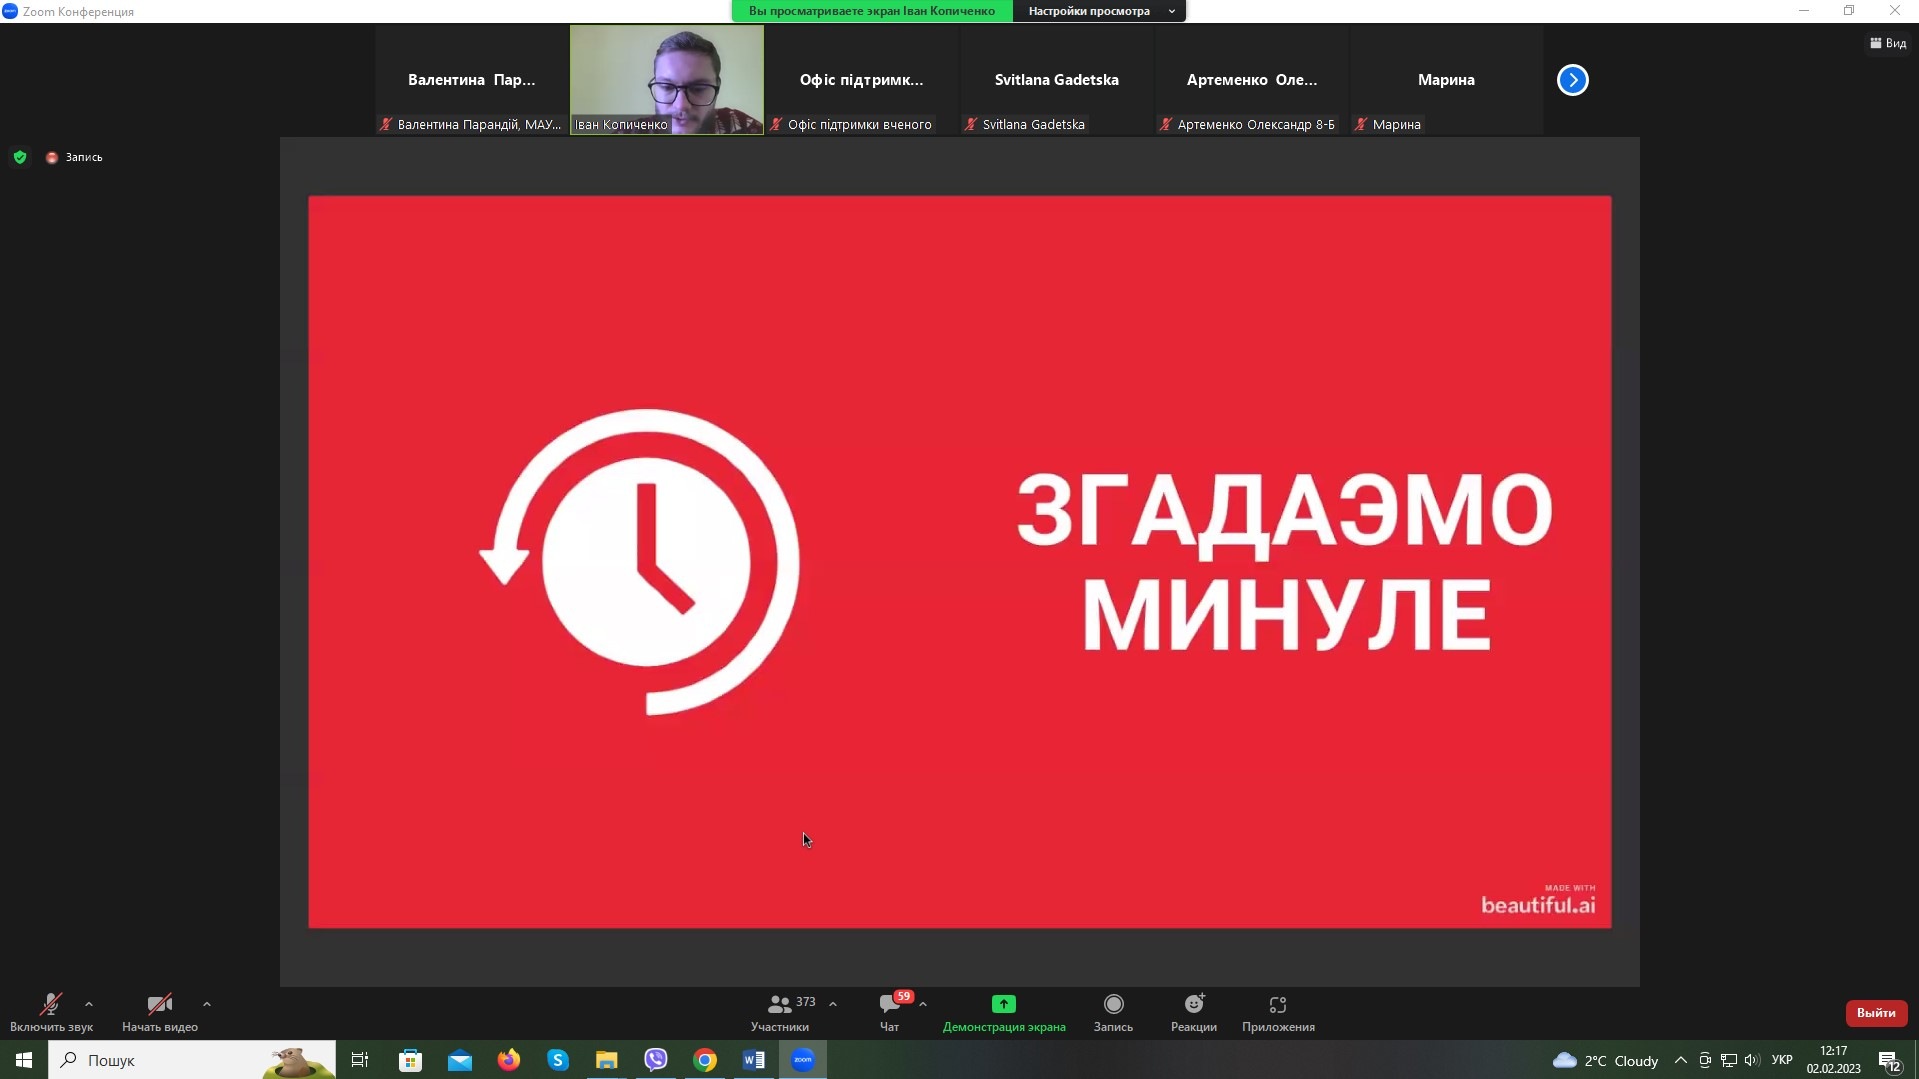Open the Reactions menu
This screenshot has width=1919, height=1079.
[x=1194, y=1004]
